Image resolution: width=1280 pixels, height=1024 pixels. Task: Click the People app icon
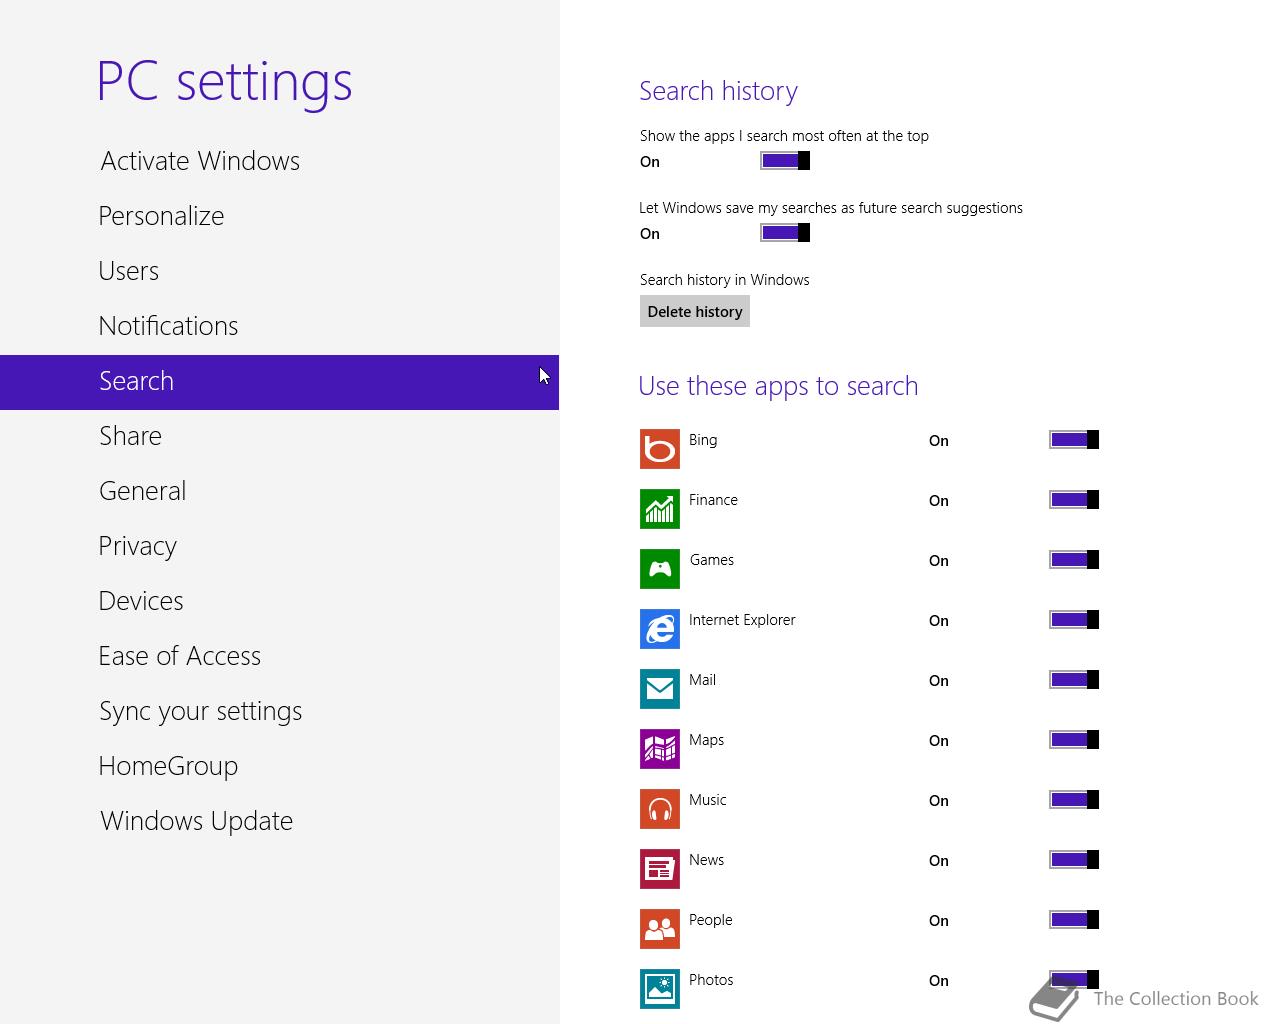660,929
